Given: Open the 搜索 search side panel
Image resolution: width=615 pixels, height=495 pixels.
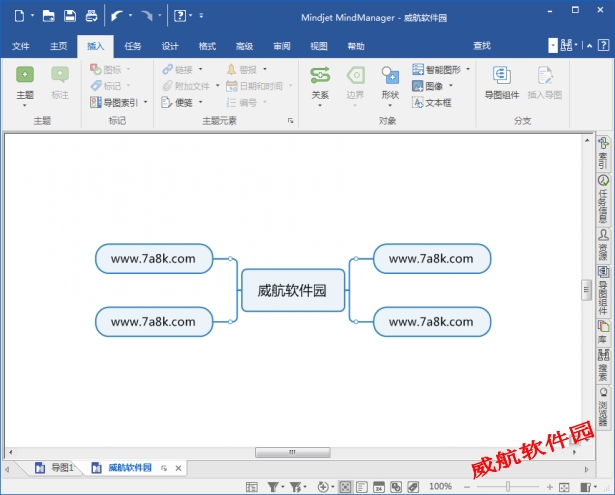Looking at the screenshot, I should [603, 365].
